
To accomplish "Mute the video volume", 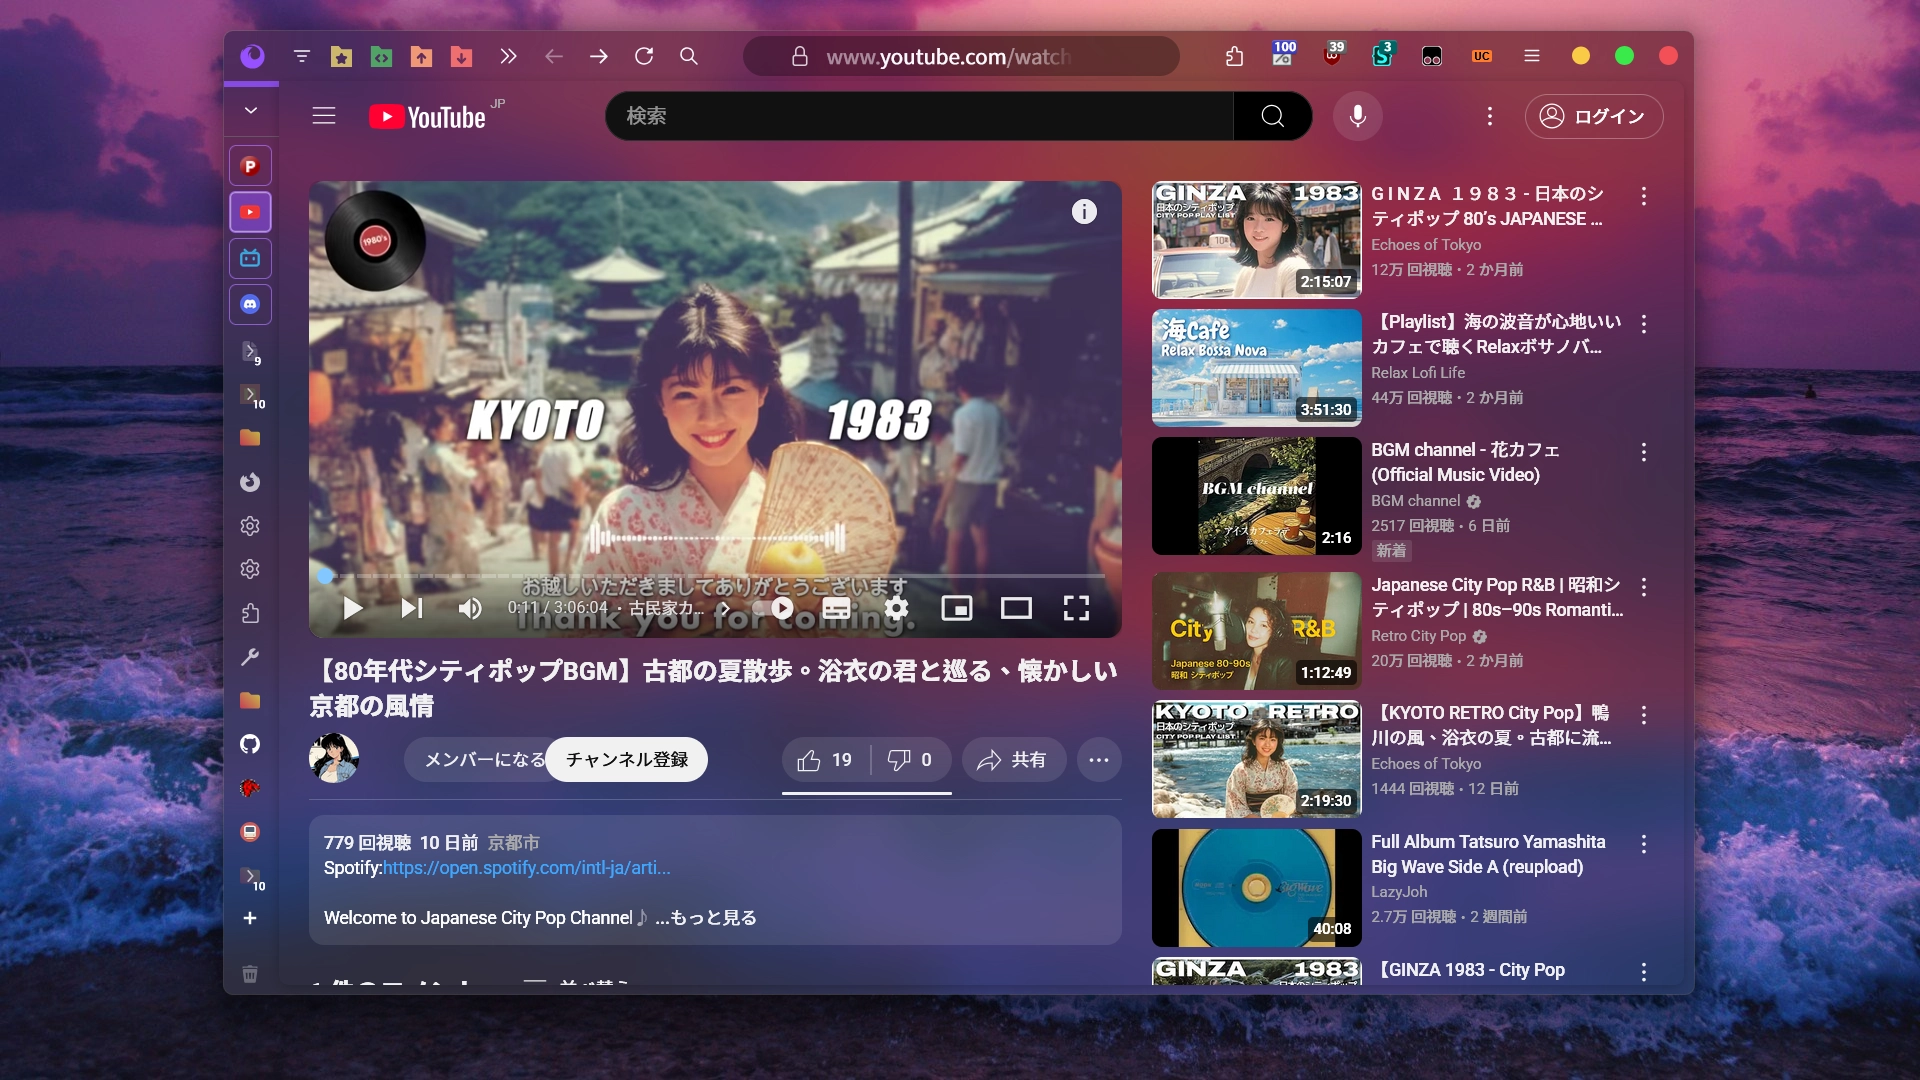I will pyautogui.click(x=469, y=608).
